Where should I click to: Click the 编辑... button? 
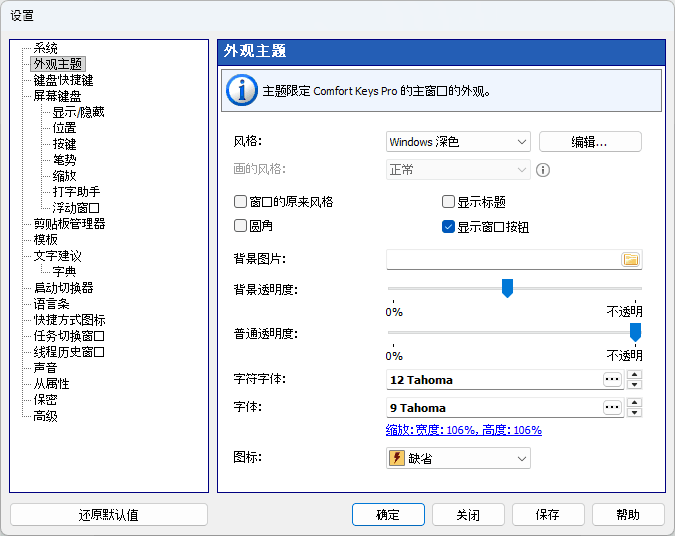[x=590, y=142]
